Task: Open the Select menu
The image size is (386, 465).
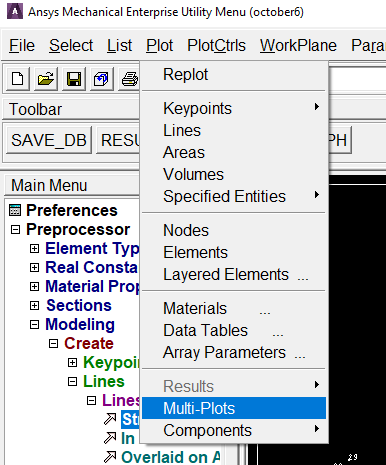Action: coord(71,45)
